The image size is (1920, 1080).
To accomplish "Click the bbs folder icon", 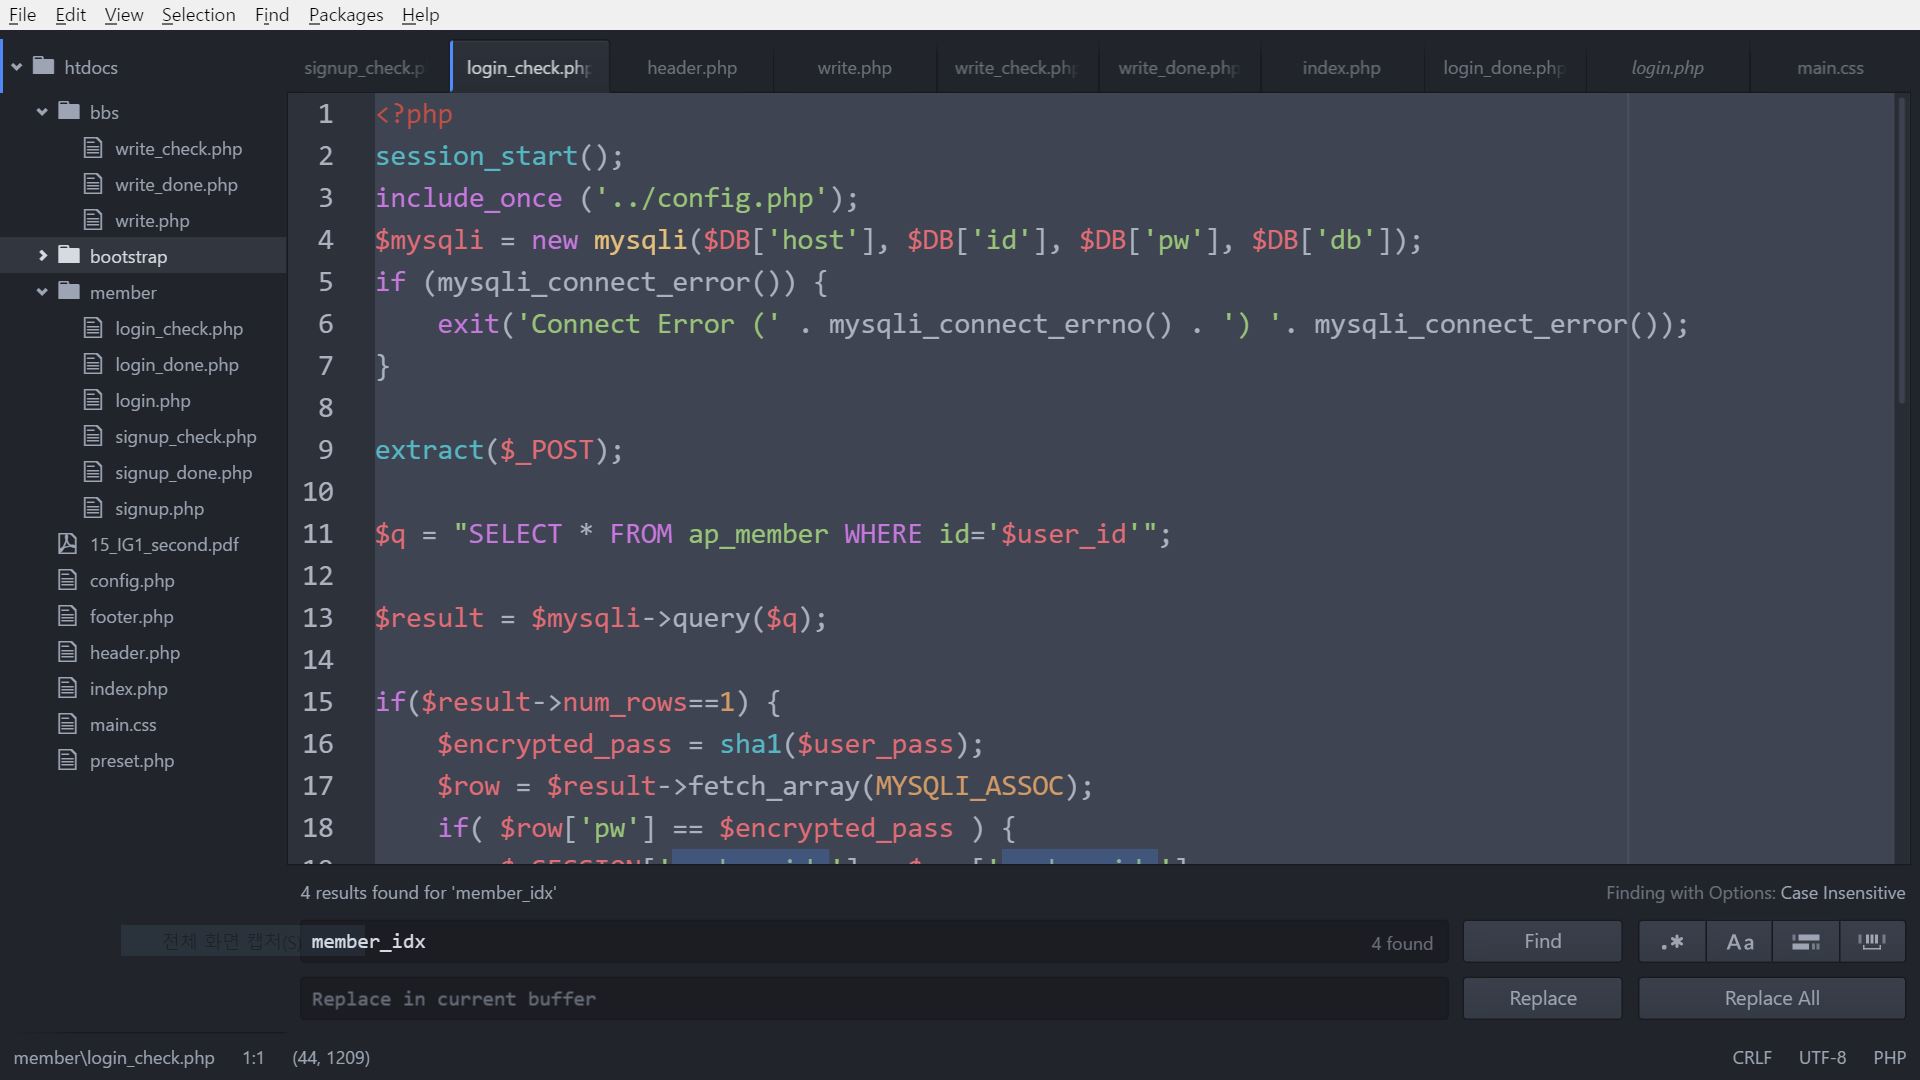I will pos(69,111).
